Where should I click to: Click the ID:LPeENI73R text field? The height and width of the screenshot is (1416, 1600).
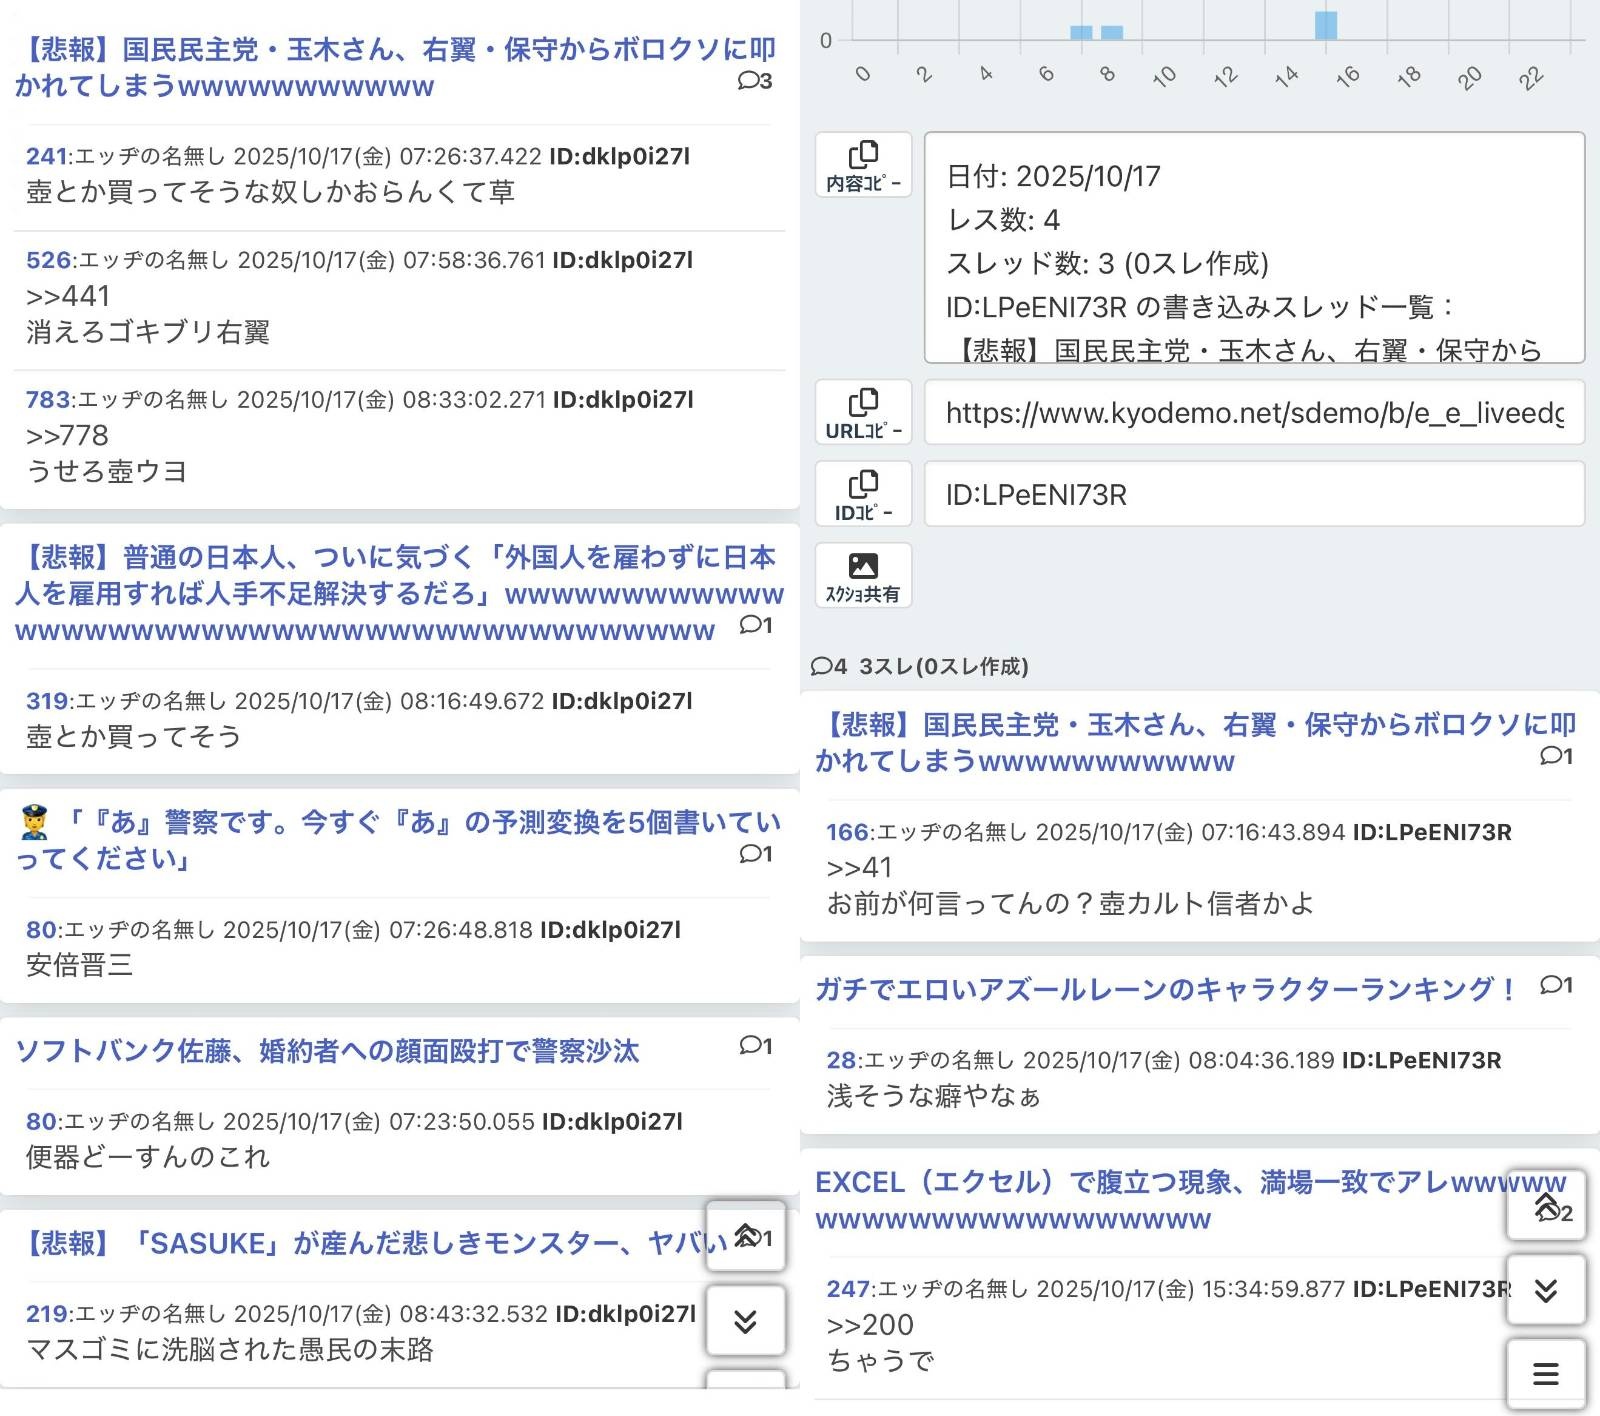(x=1254, y=495)
